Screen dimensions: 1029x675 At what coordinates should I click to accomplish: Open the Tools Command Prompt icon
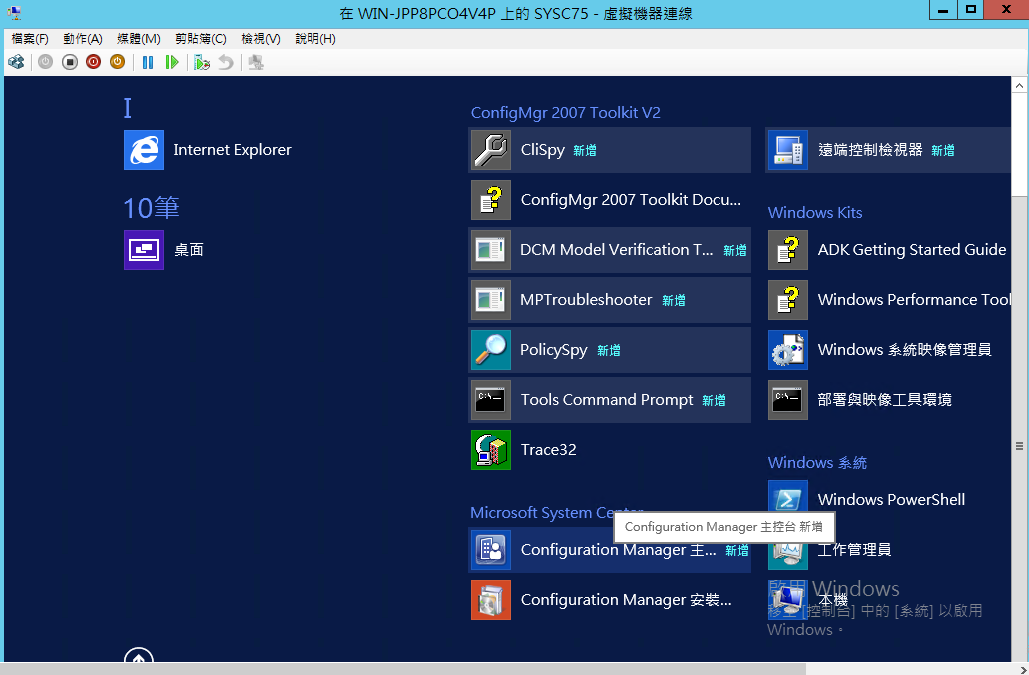point(491,400)
